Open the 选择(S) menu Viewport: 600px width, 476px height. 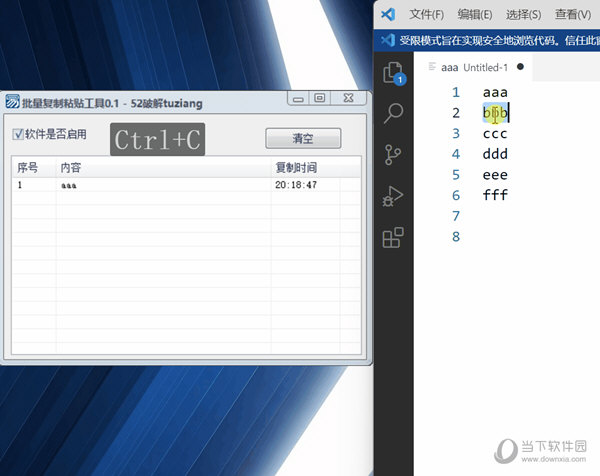point(523,15)
